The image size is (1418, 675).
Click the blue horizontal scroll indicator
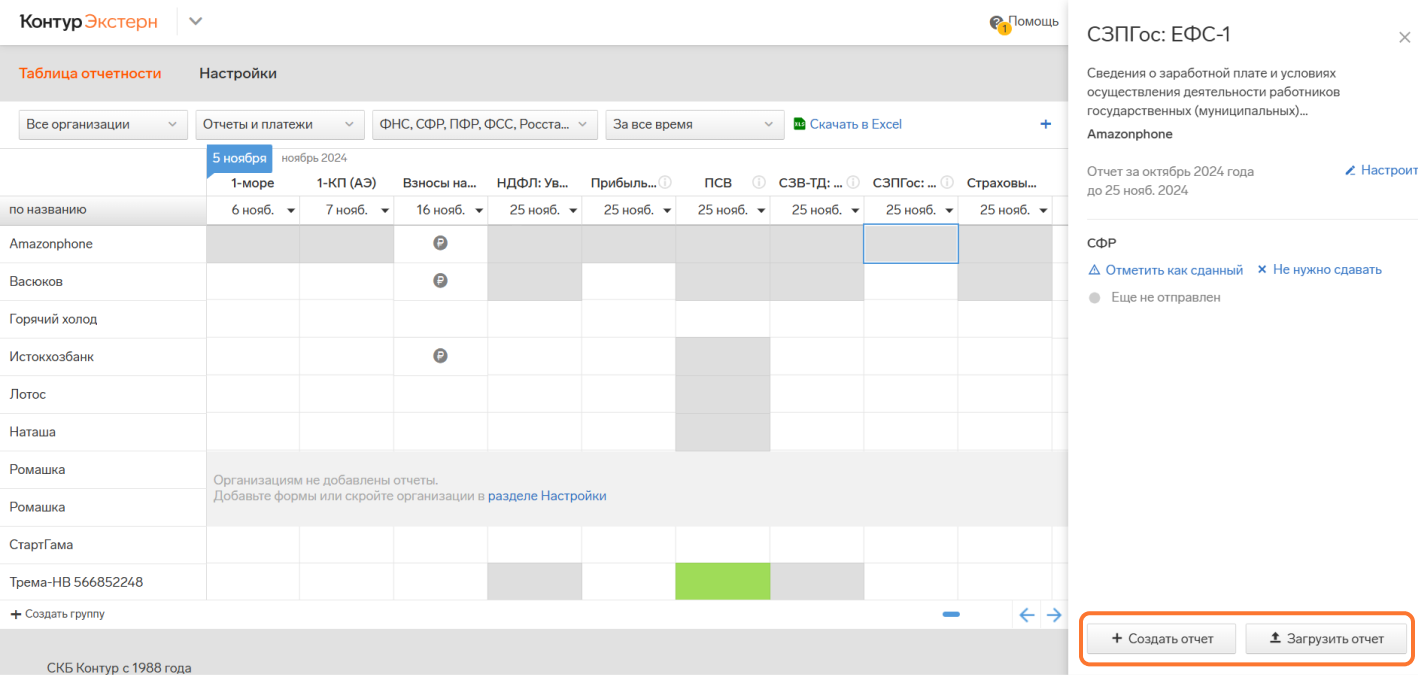click(951, 614)
